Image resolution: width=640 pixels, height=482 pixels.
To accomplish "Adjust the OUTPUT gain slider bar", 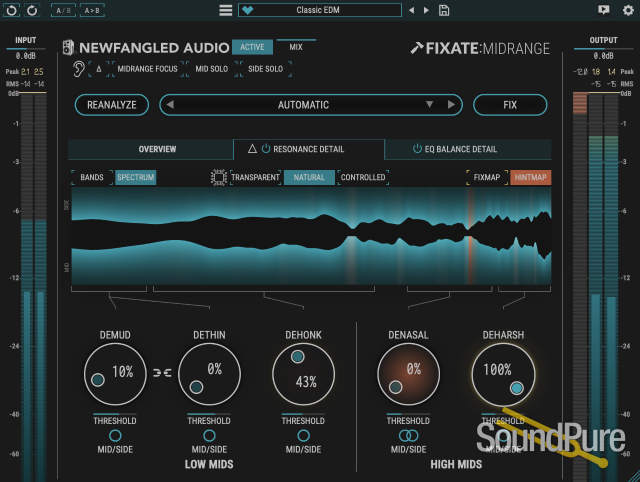I will (x=603, y=49).
